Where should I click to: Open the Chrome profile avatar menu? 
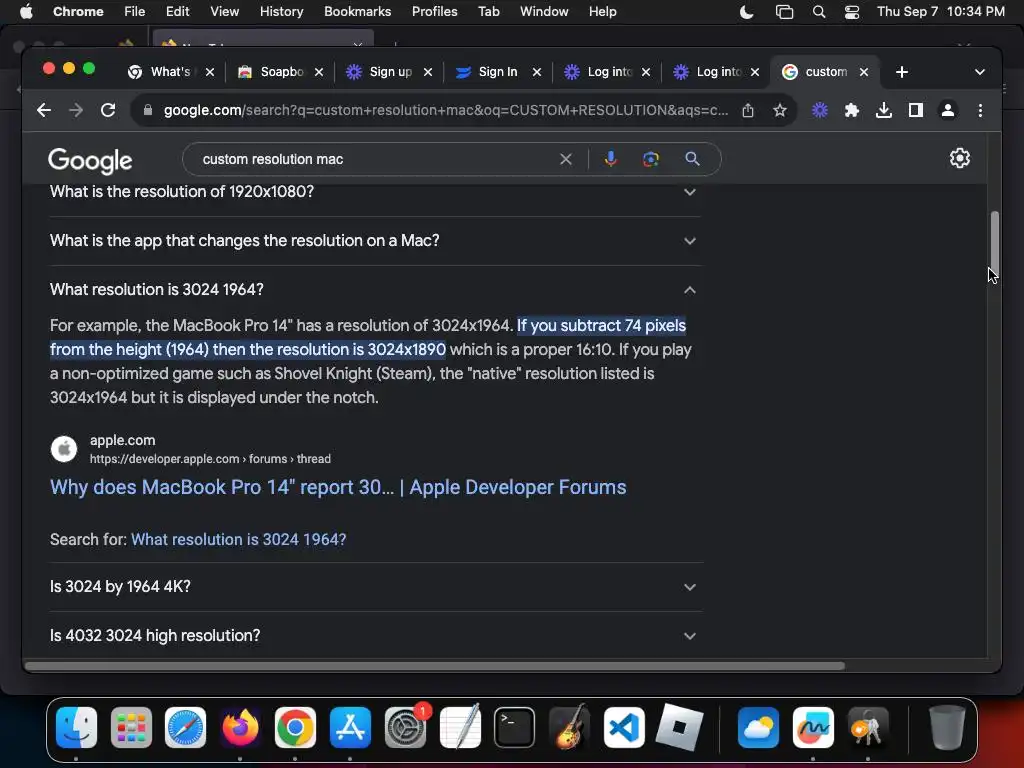click(948, 110)
